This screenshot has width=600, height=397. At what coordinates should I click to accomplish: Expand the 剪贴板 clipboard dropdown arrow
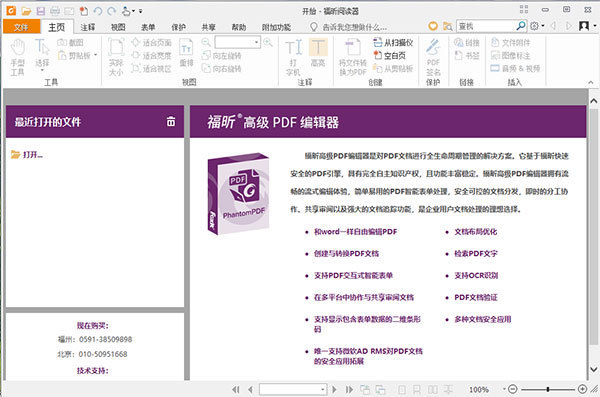pos(95,56)
